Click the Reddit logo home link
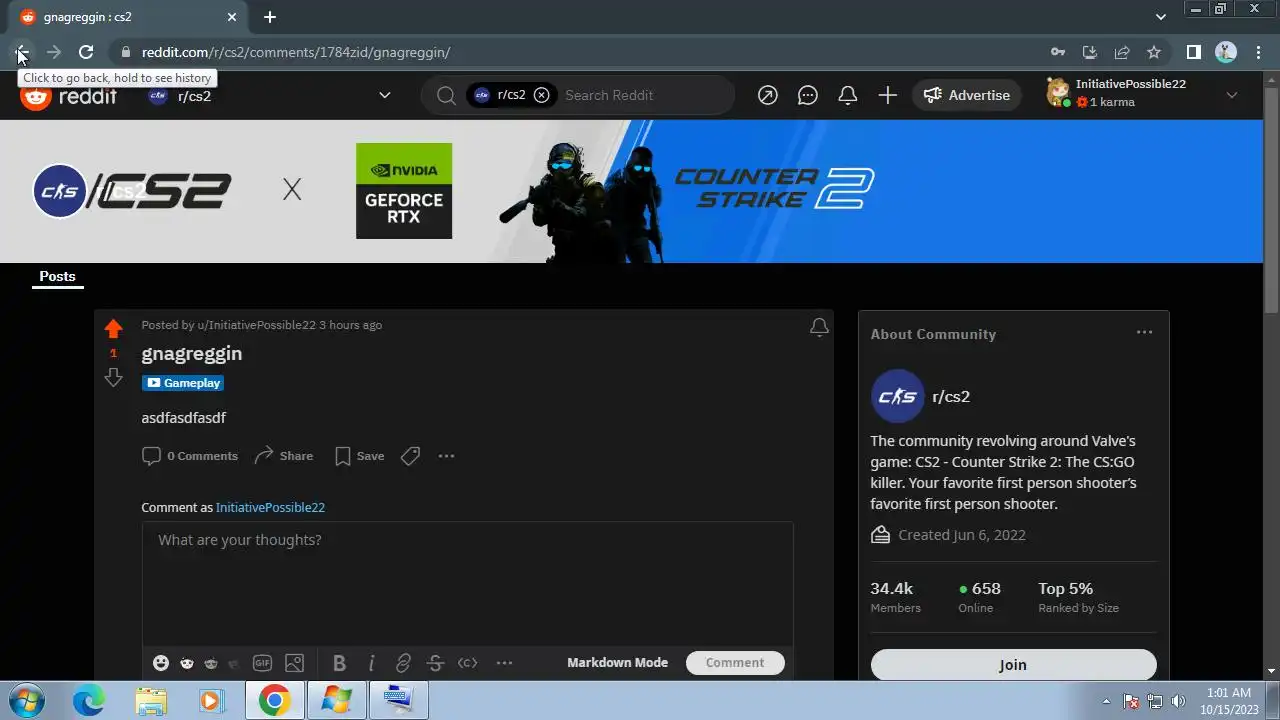 [x=68, y=96]
